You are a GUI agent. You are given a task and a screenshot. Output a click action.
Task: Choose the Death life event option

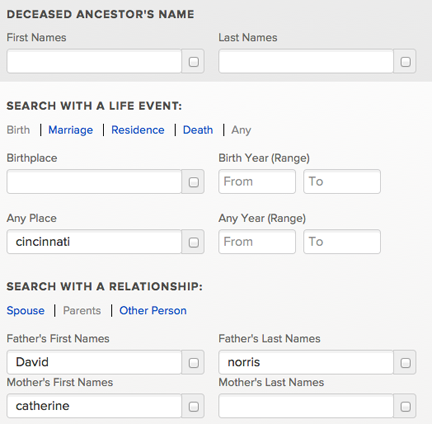click(198, 130)
